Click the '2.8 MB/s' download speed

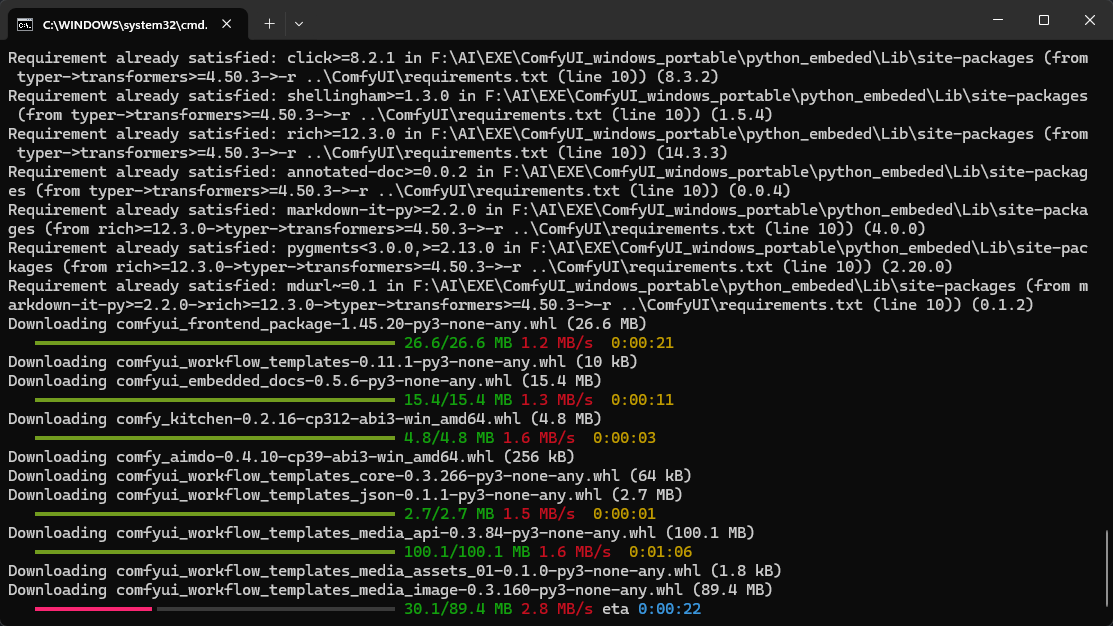click(x=556, y=609)
